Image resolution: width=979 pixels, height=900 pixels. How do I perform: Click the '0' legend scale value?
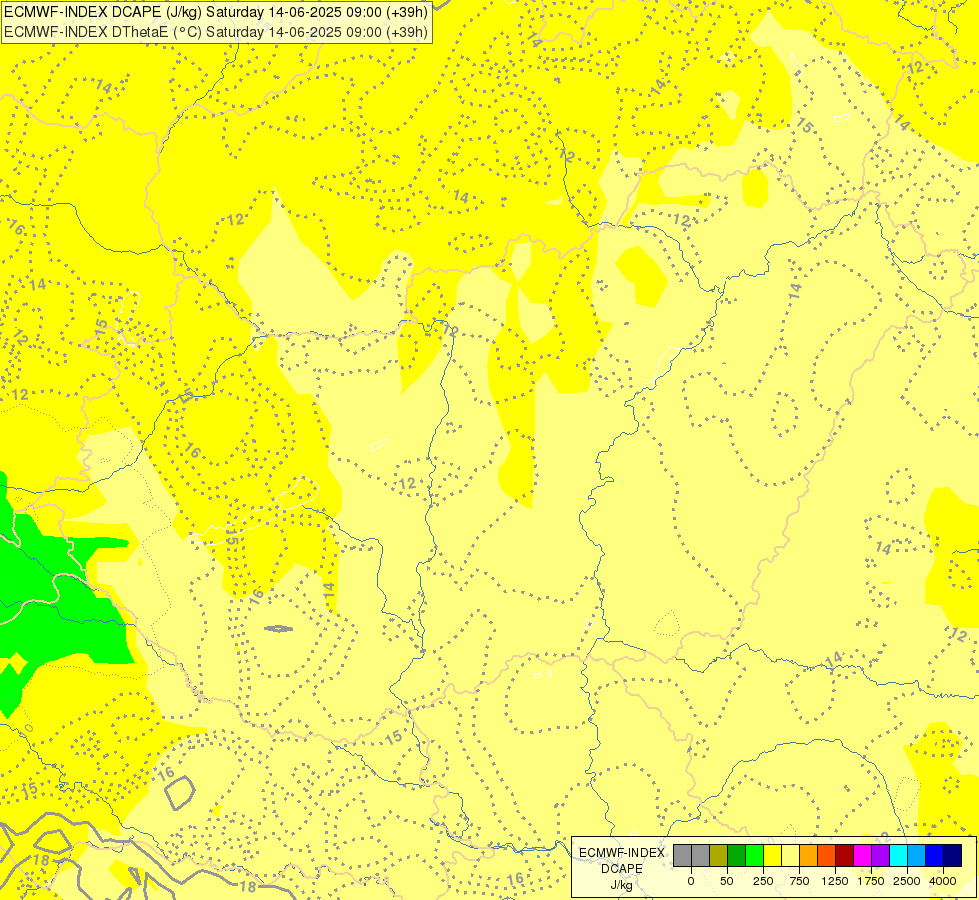pyautogui.click(x=691, y=881)
